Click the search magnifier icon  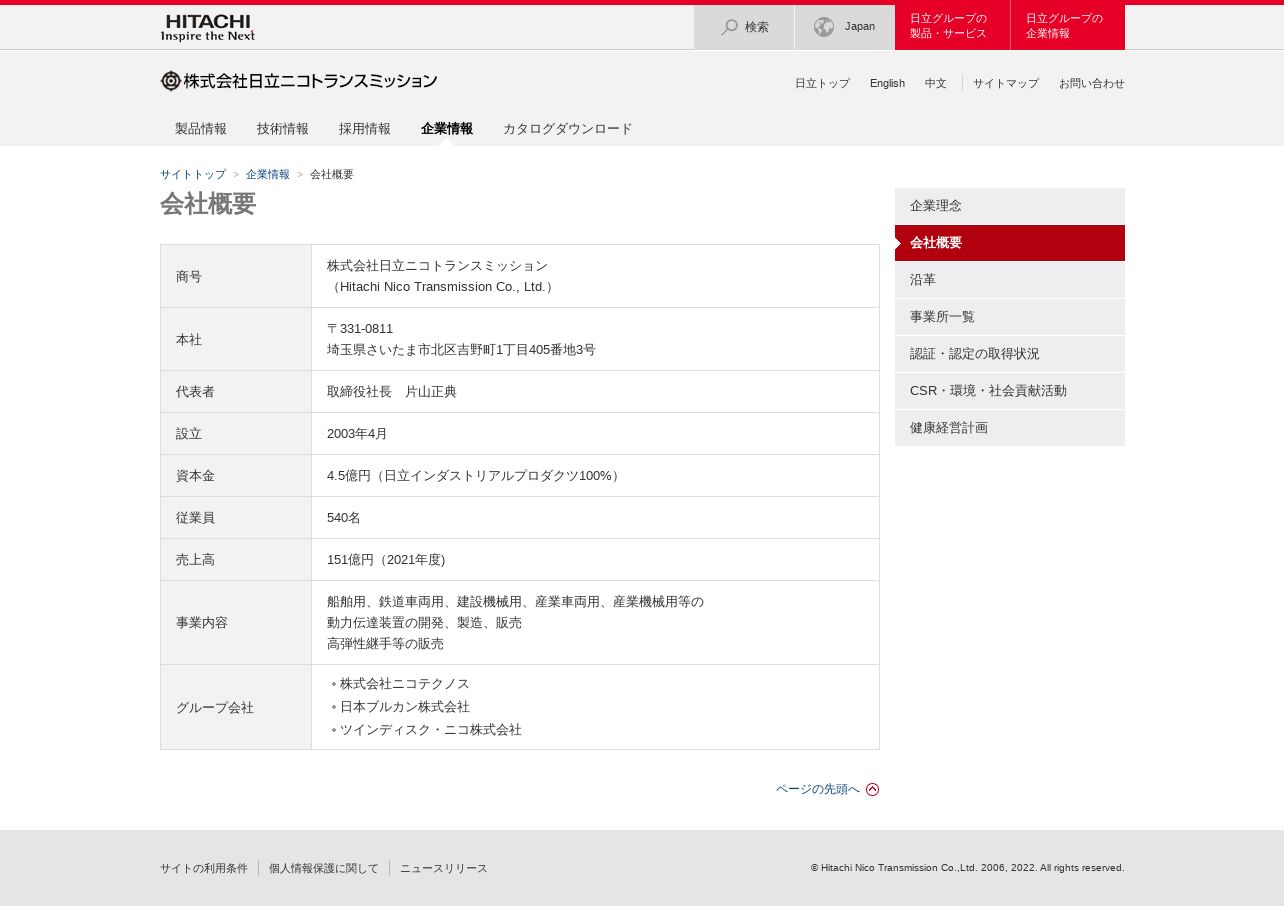729,27
